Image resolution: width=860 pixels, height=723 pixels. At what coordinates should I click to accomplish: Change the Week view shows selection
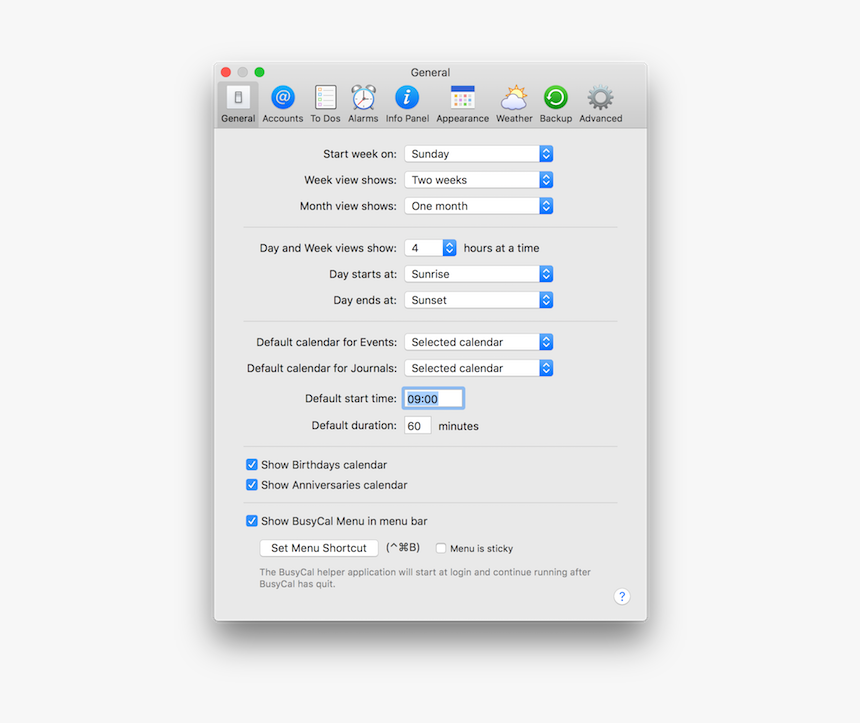(x=478, y=179)
